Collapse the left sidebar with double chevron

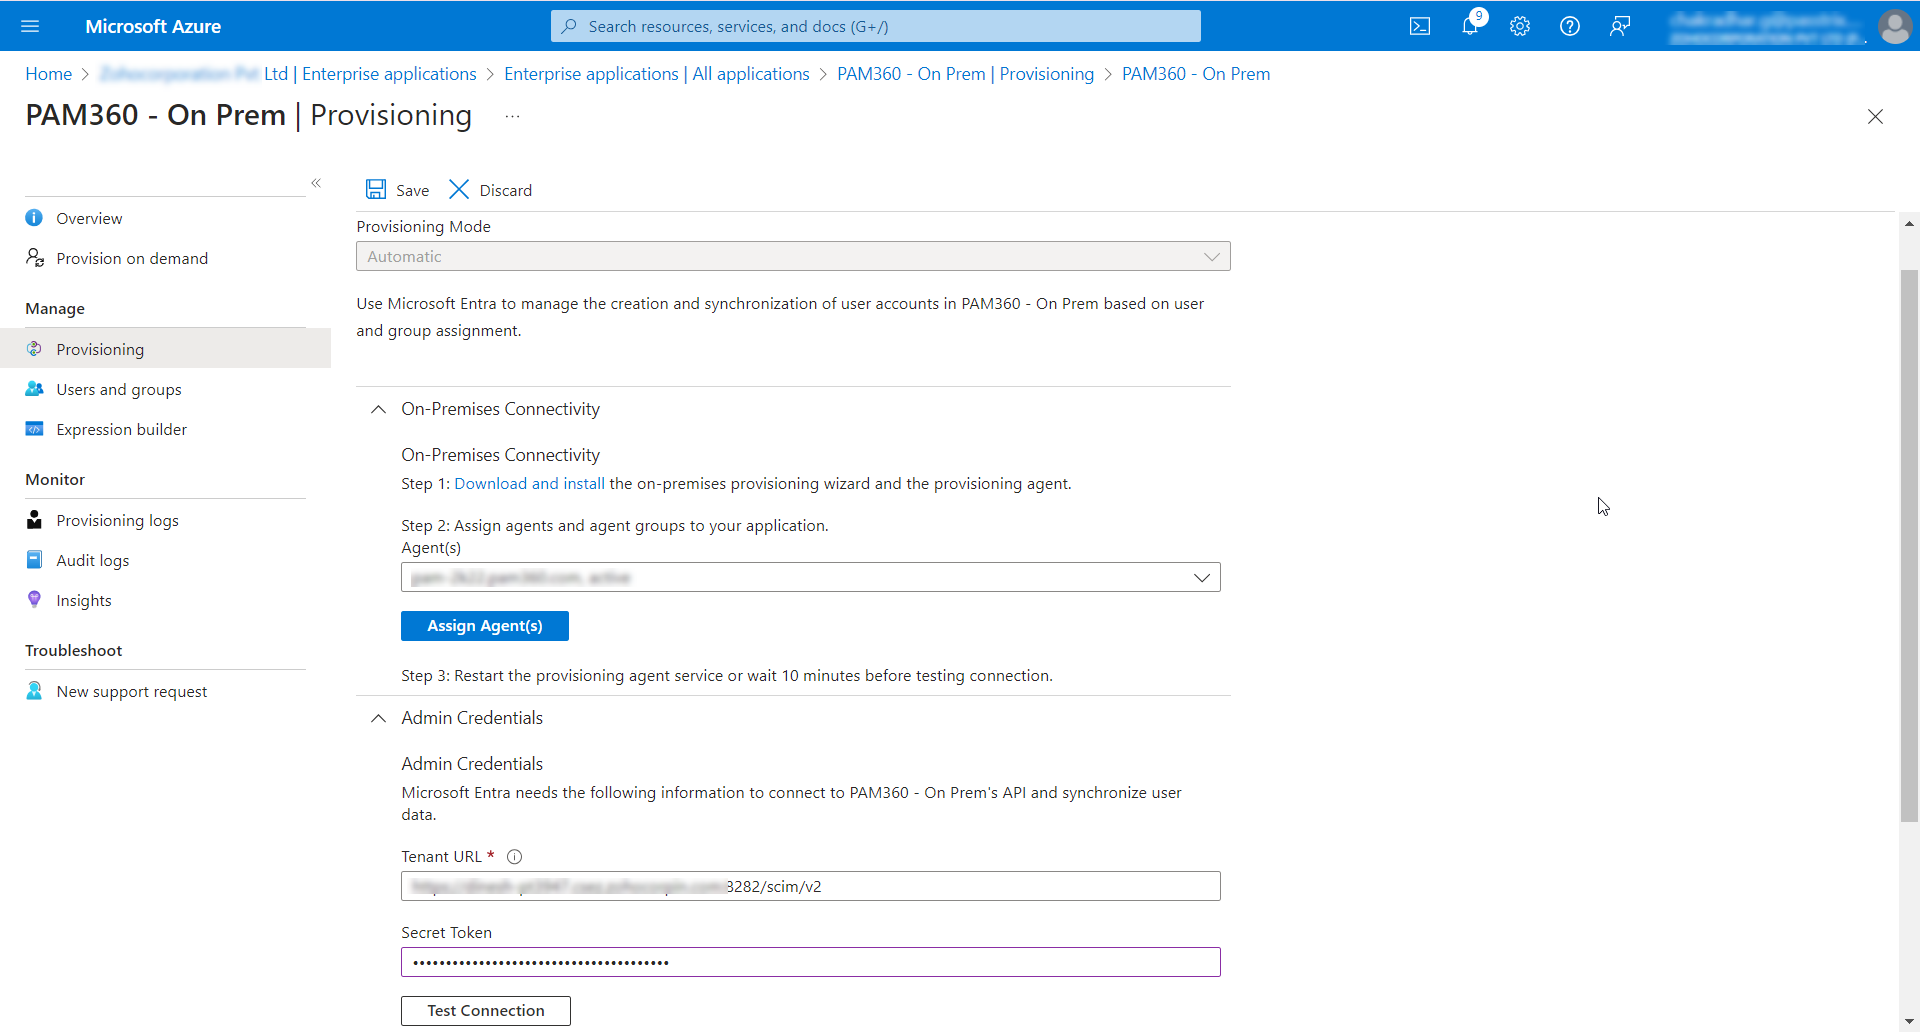[x=316, y=183]
